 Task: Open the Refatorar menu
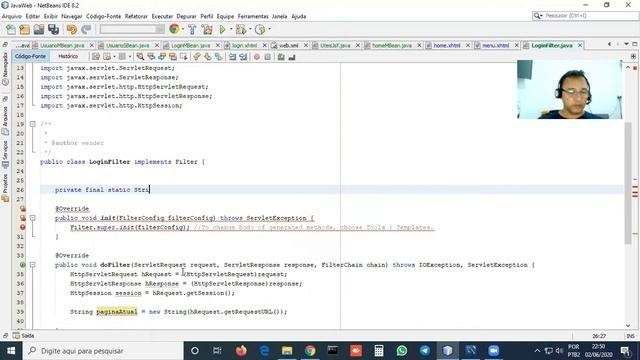point(136,16)
